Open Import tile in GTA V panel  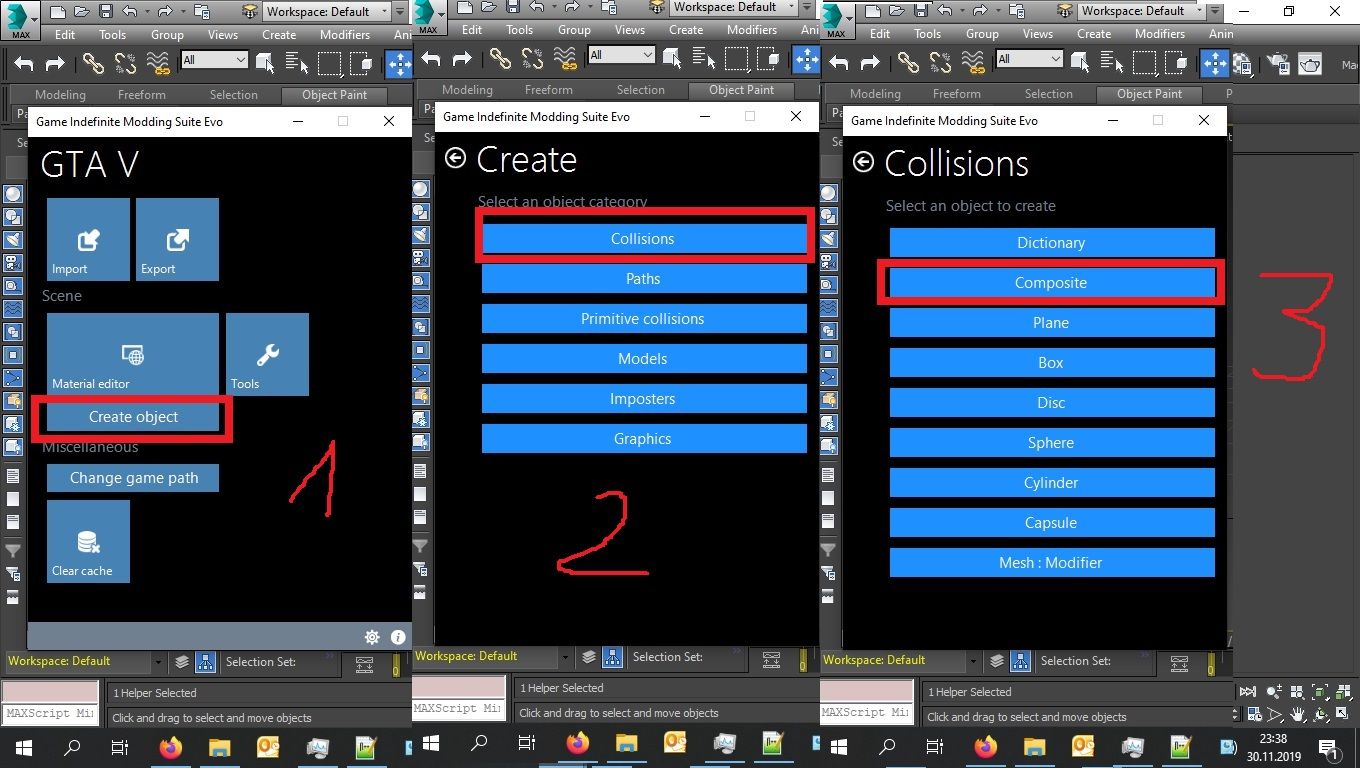coord(88,239)
